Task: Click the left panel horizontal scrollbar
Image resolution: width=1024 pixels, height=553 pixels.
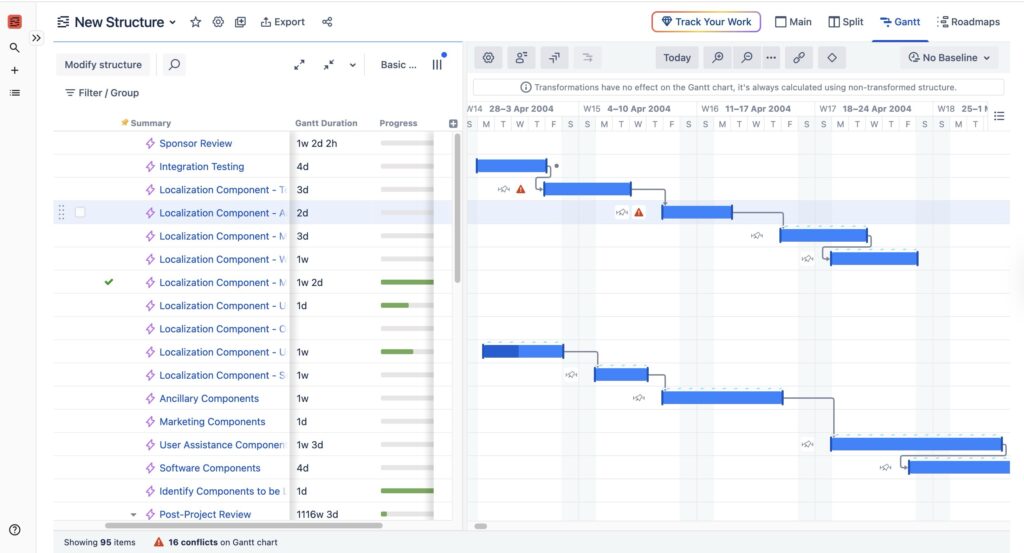Action: 244,526
